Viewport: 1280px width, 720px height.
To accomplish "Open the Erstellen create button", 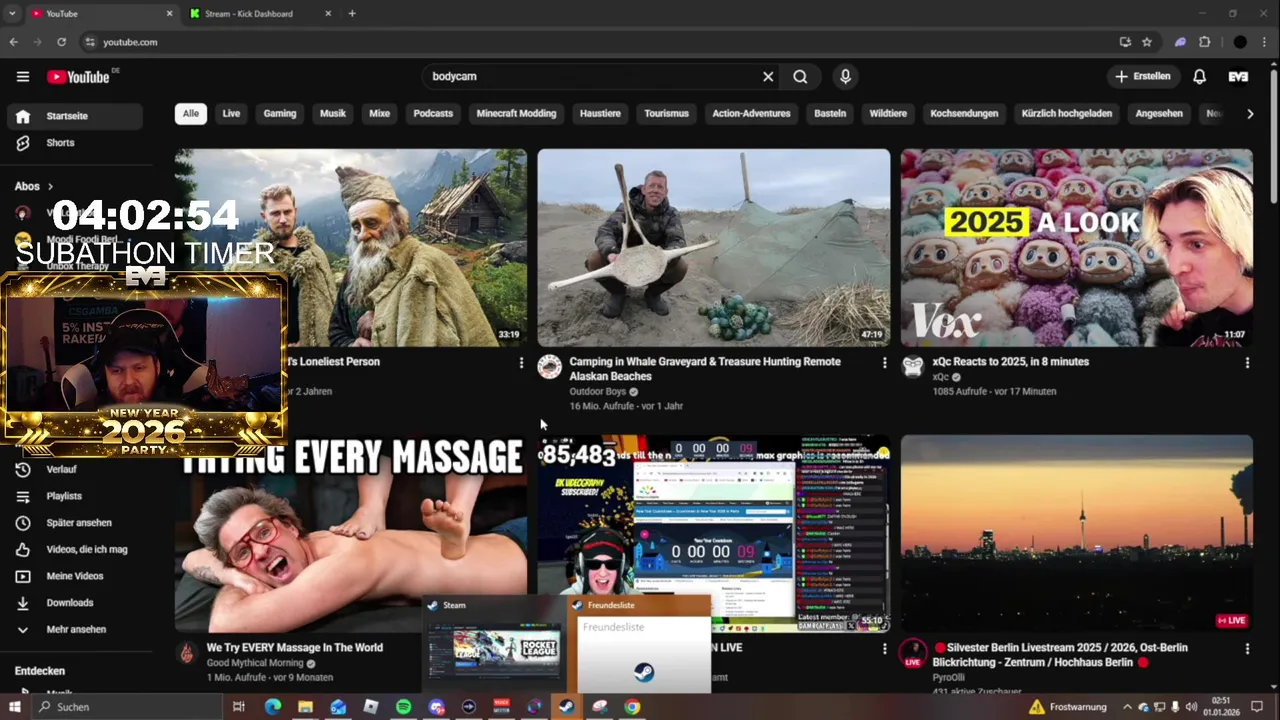I will (x=1143, y=76).
